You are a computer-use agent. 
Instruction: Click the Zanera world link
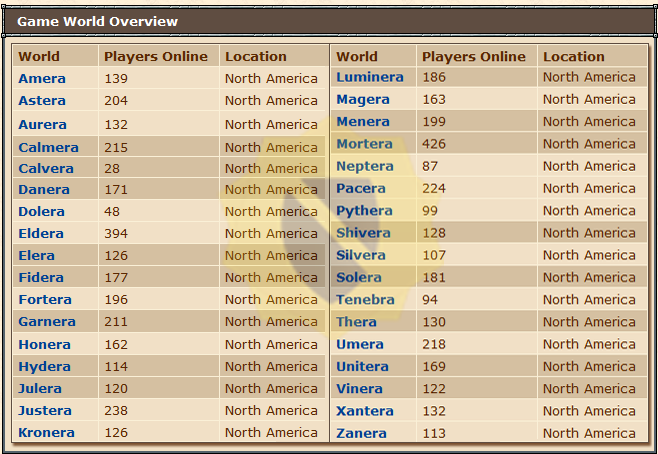[361, 433]
